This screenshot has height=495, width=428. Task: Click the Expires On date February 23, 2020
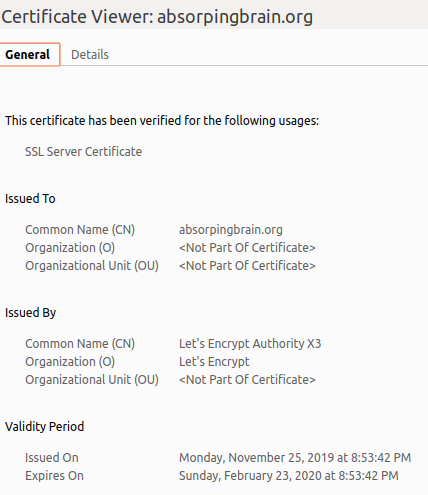click(289, 476)
